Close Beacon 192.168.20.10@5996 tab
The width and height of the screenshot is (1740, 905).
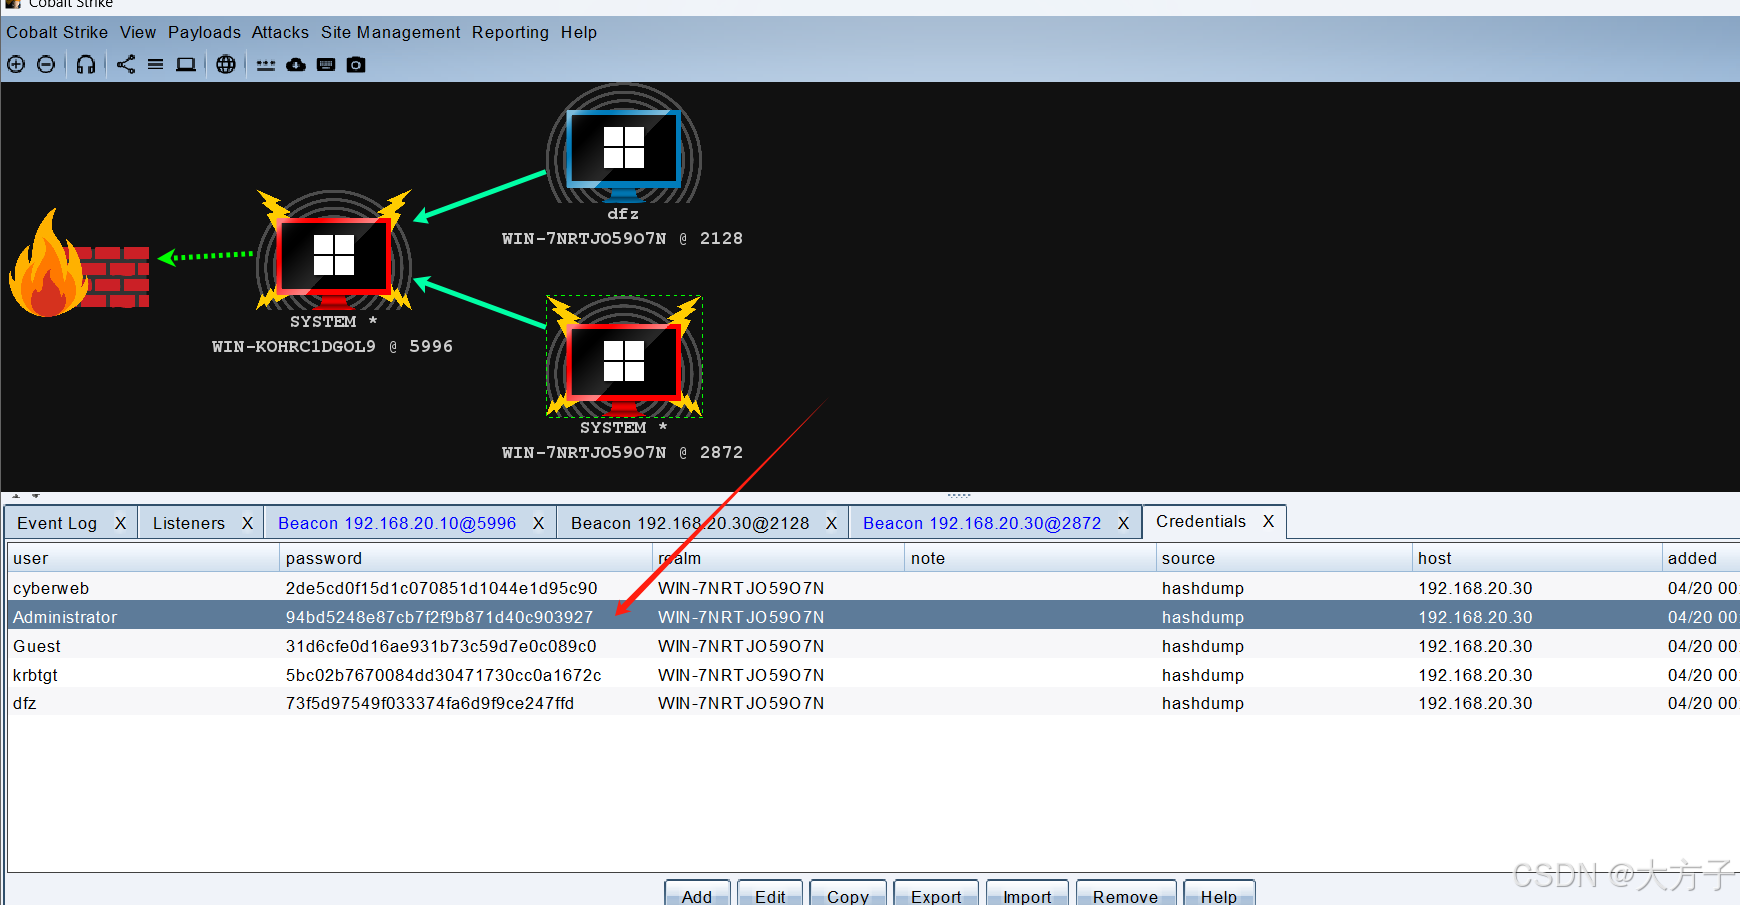pyautogui.click(x=538, y=523)
